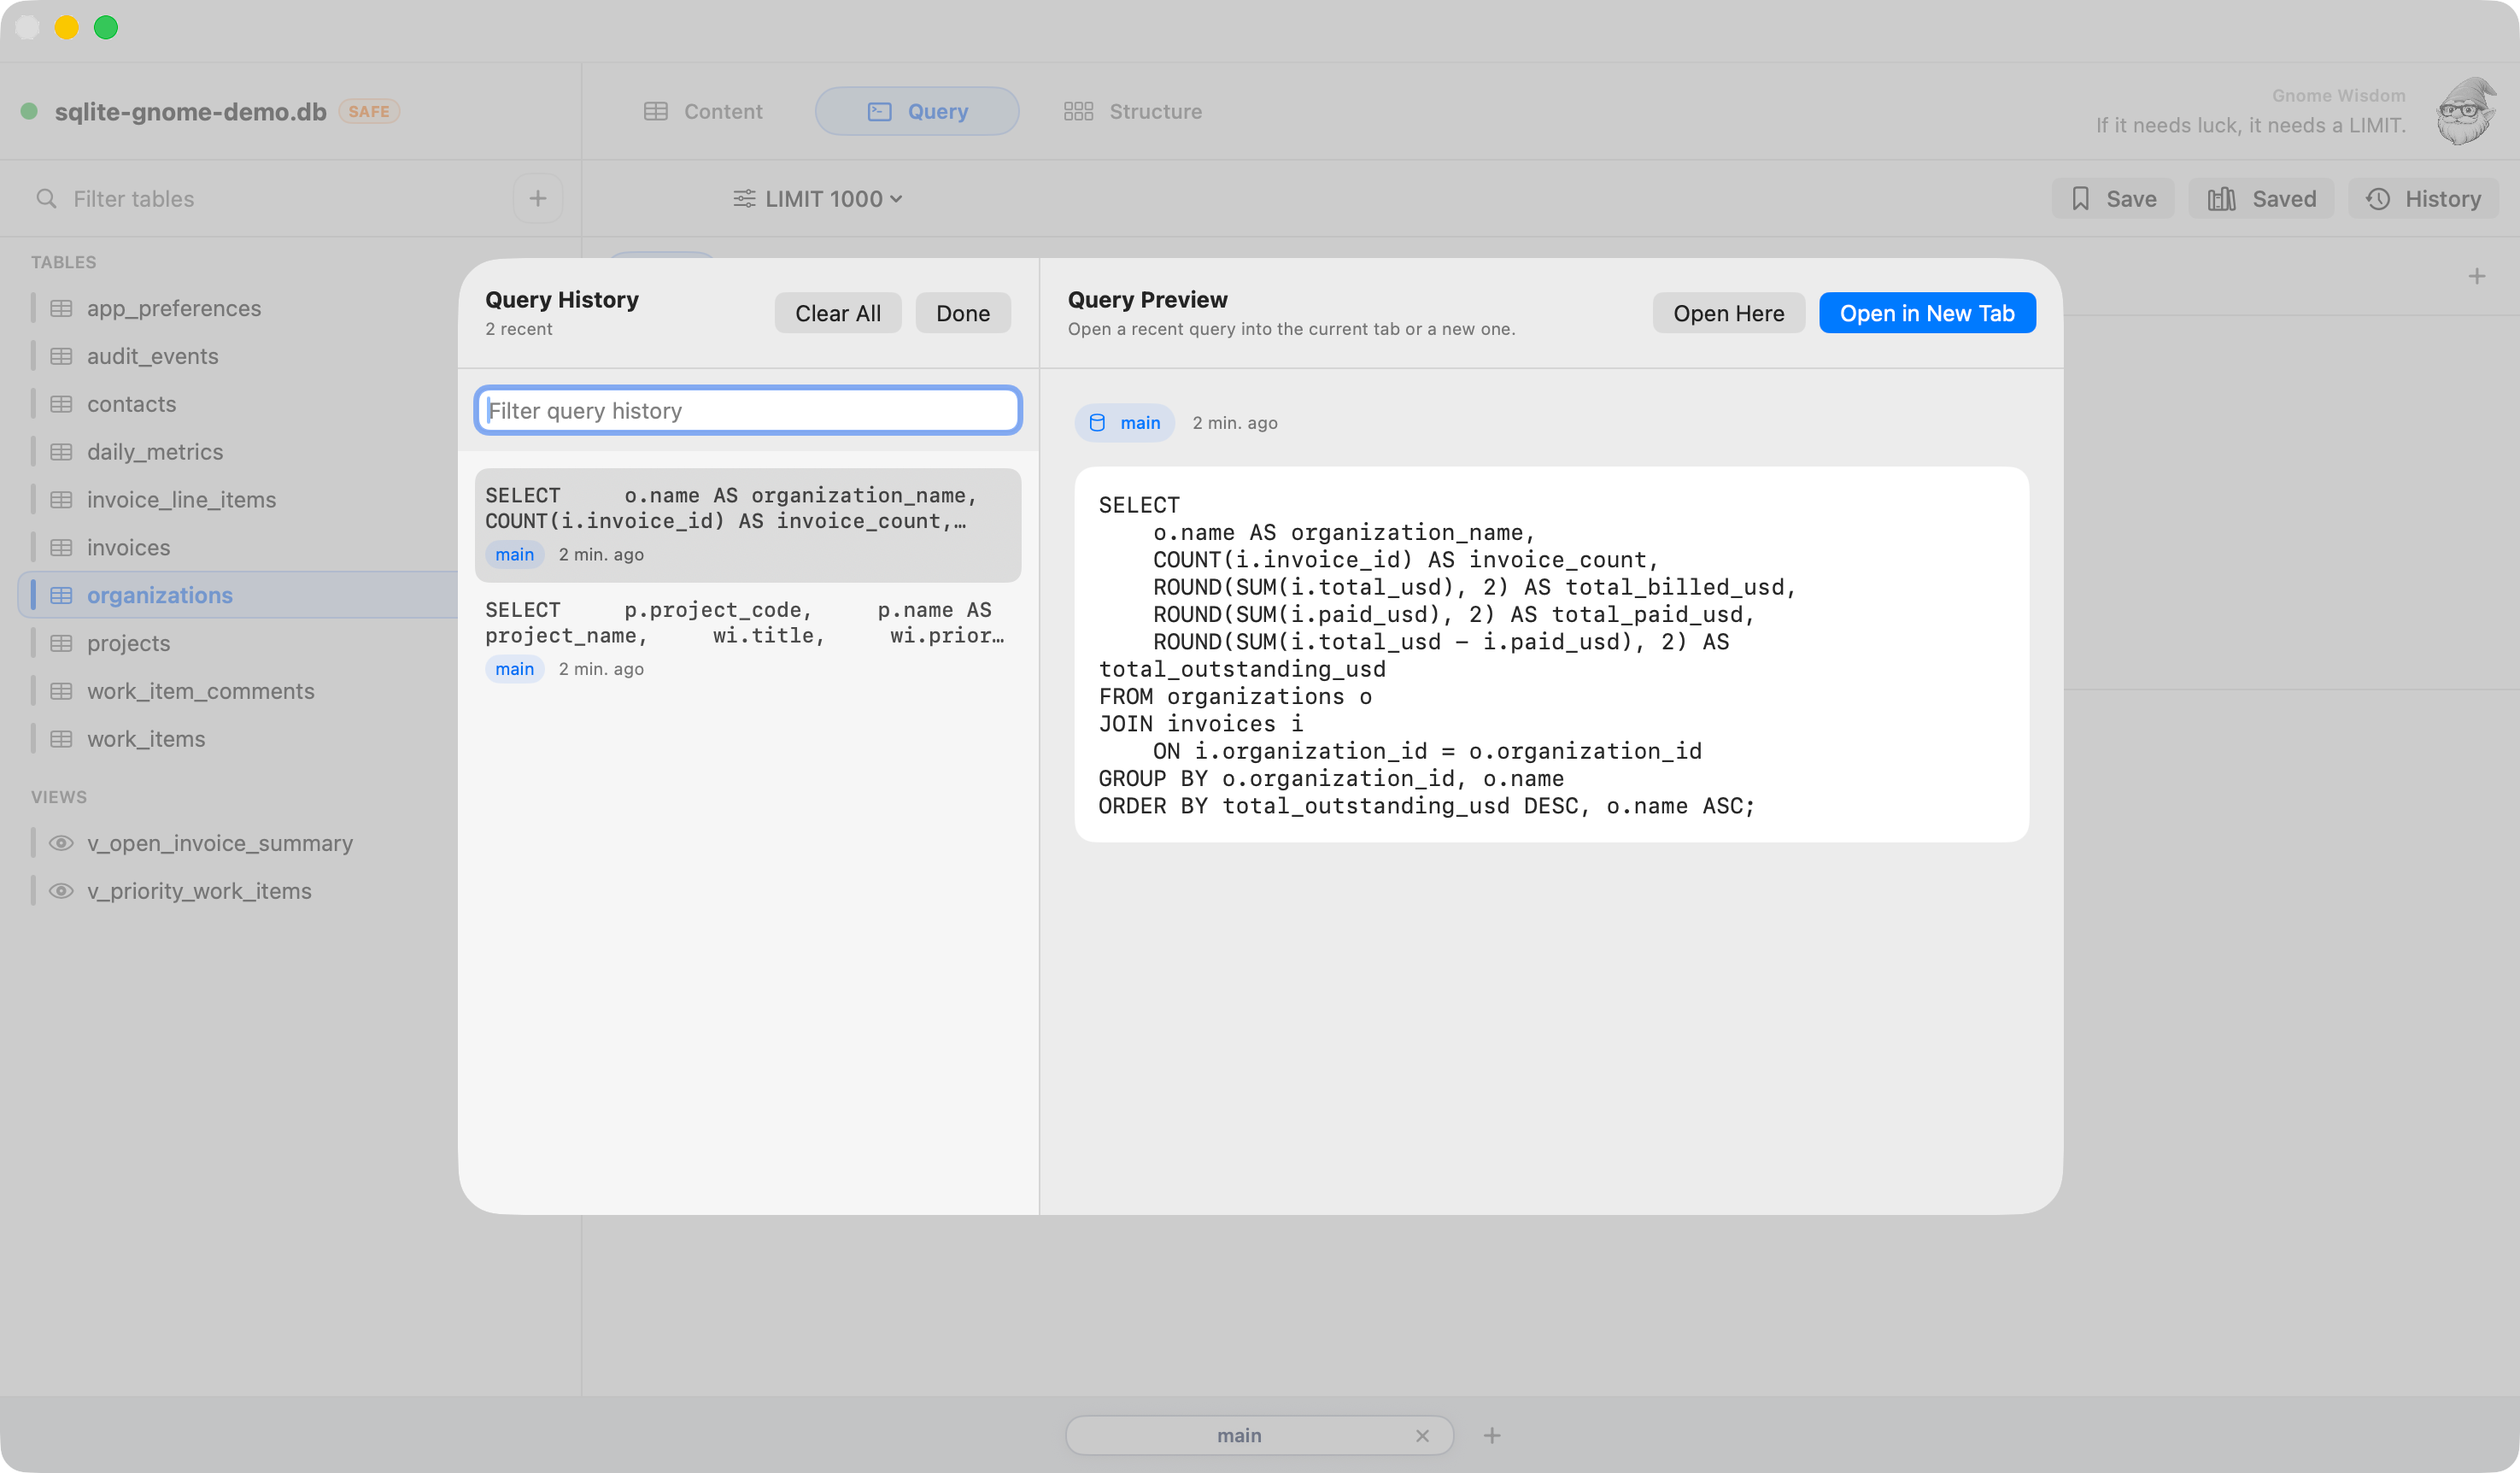Viewport: 2520px width, 1473px height.
Task: Click the main database badge in preview
Action: pyautogui.click(x=1124, y=422)
